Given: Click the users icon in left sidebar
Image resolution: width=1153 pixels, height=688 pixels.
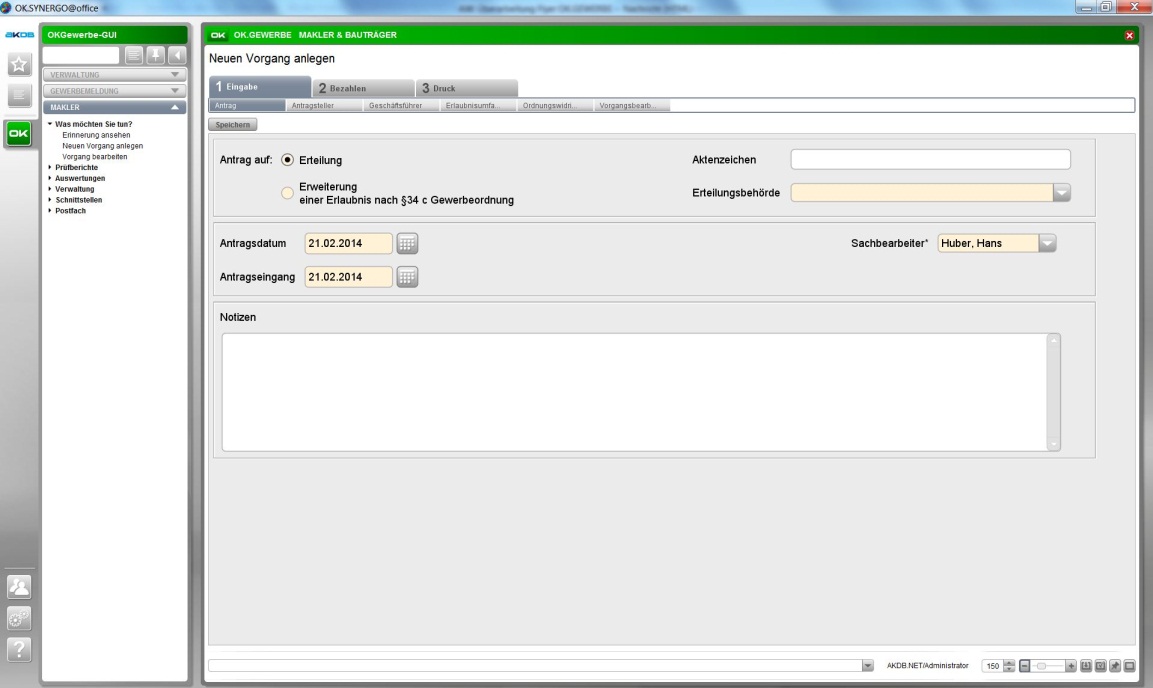Looking at the screenshot, I should (18, 587).
